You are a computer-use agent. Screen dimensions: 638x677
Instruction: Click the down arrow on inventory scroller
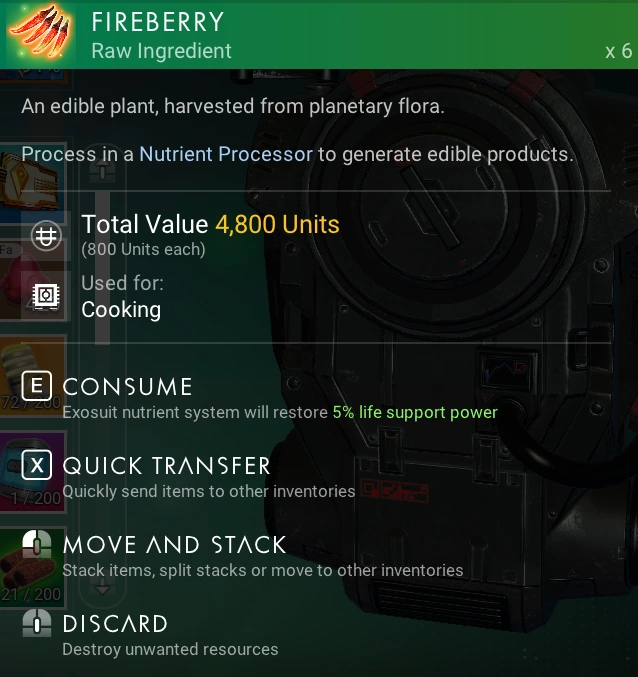[x=102, y=588]
